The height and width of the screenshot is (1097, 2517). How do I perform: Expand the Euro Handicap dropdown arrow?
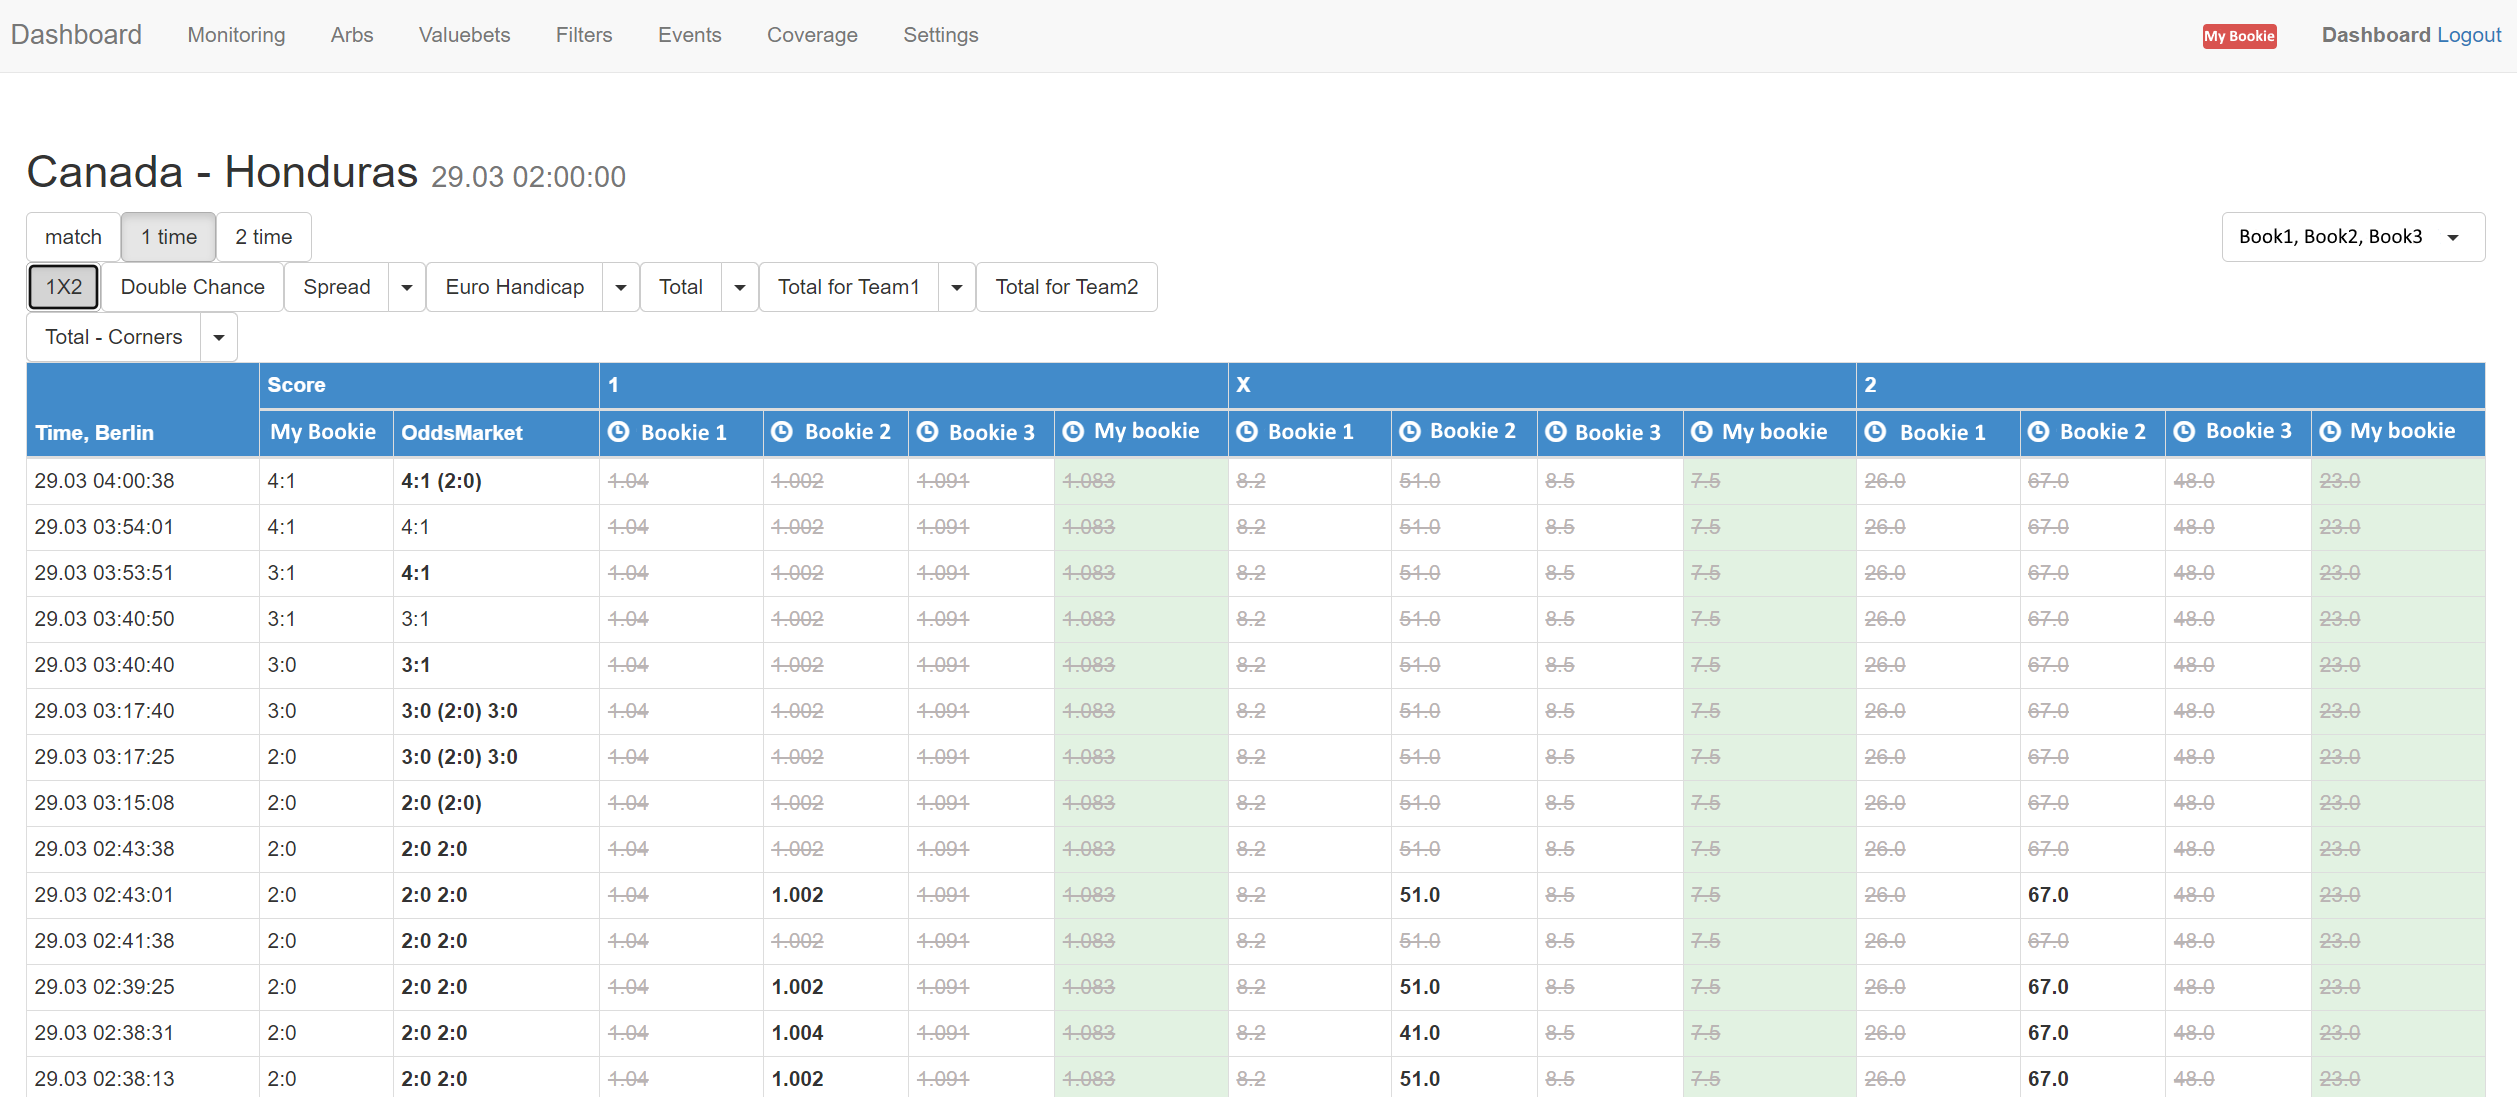click(621, 287)
